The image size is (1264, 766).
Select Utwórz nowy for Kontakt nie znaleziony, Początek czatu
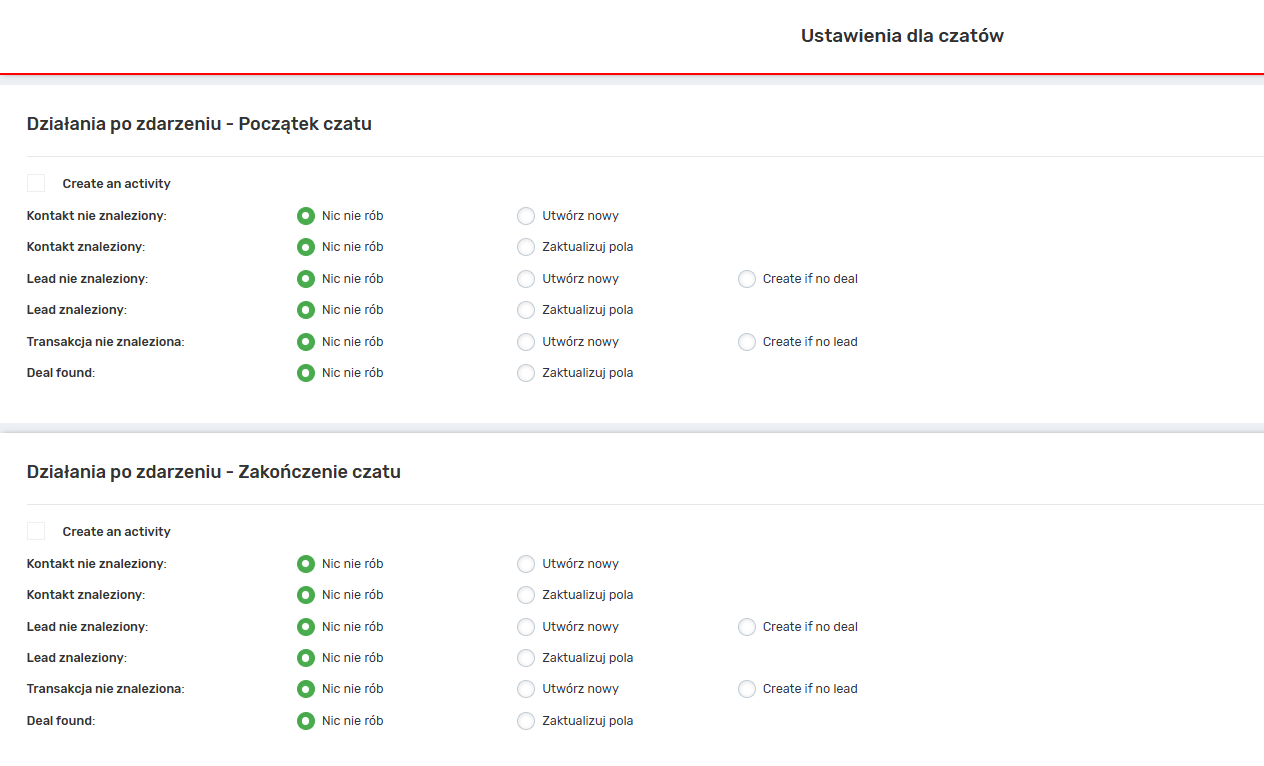click(x=526, y=216)
